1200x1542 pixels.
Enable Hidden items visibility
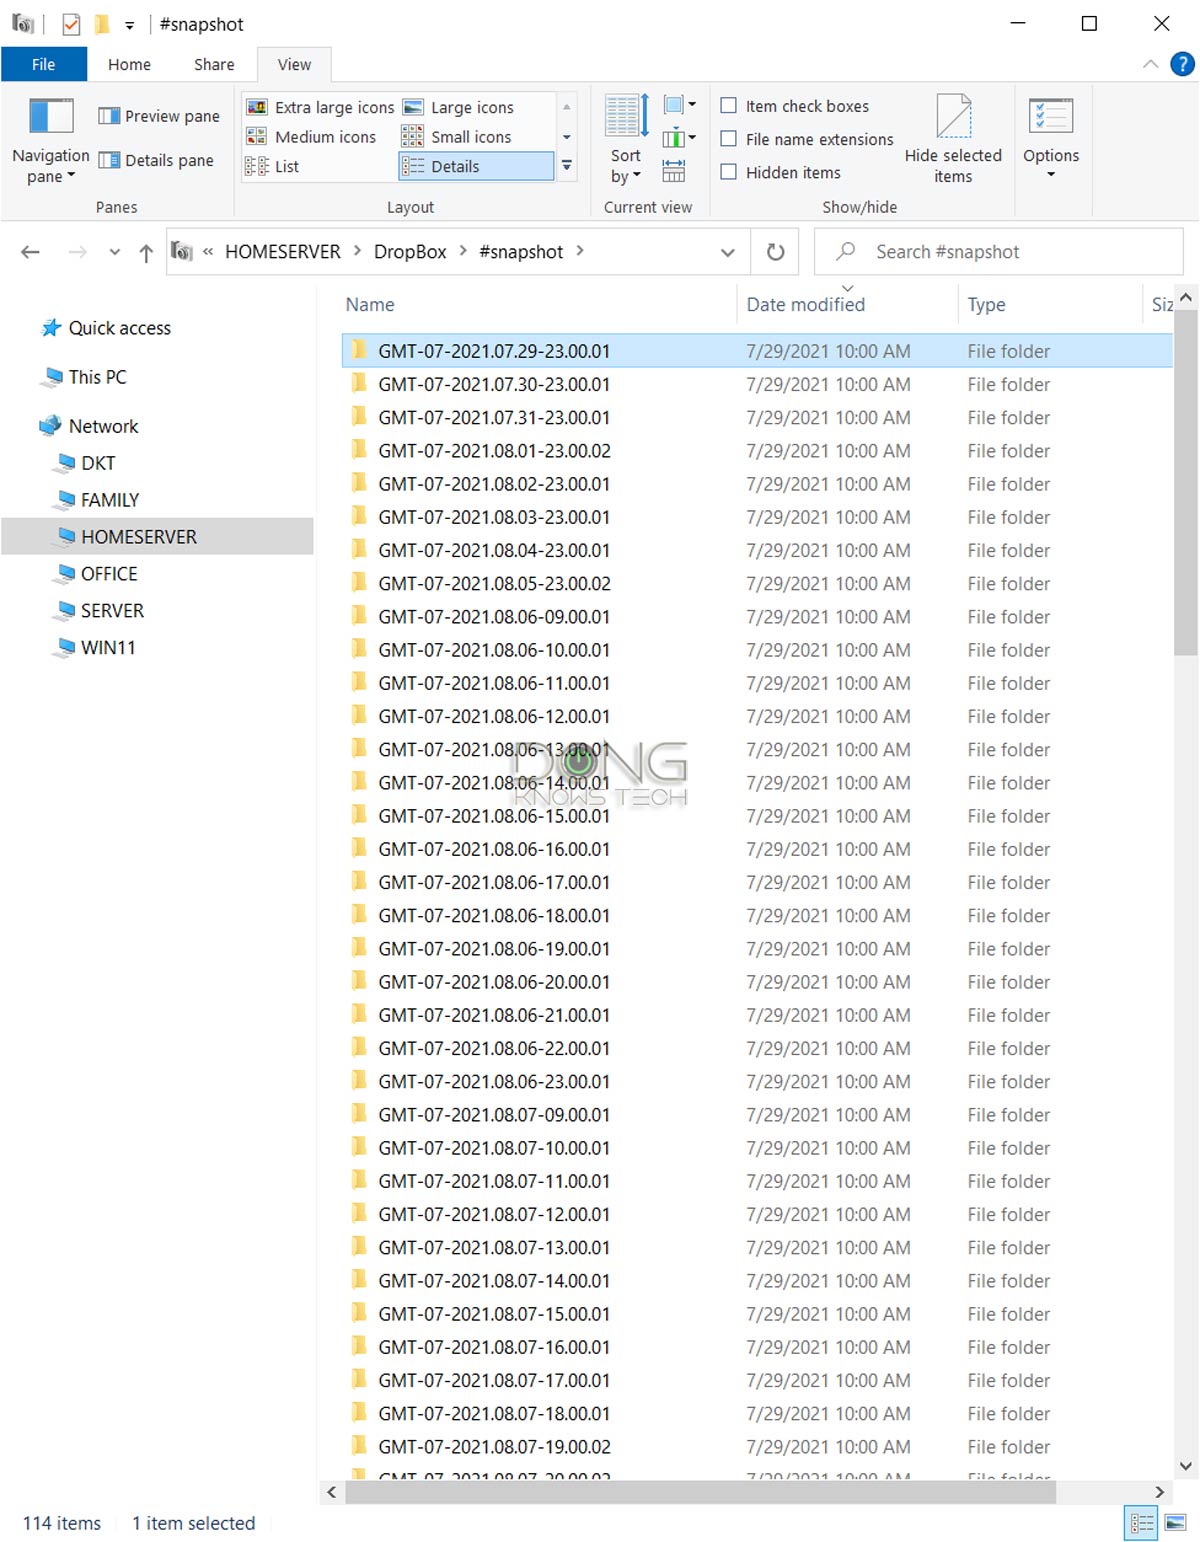tap(729, 172)
